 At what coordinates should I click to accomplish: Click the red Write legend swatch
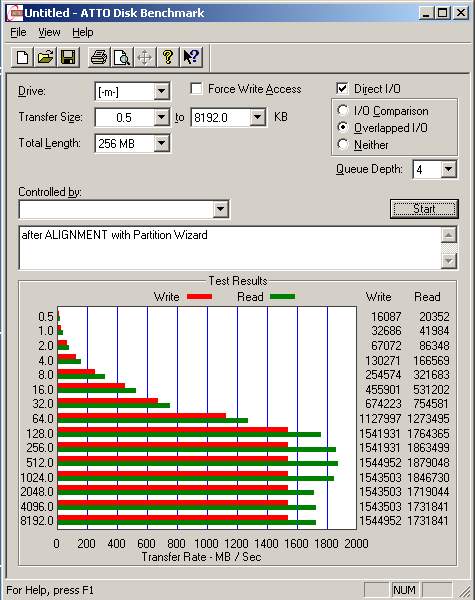199,297
